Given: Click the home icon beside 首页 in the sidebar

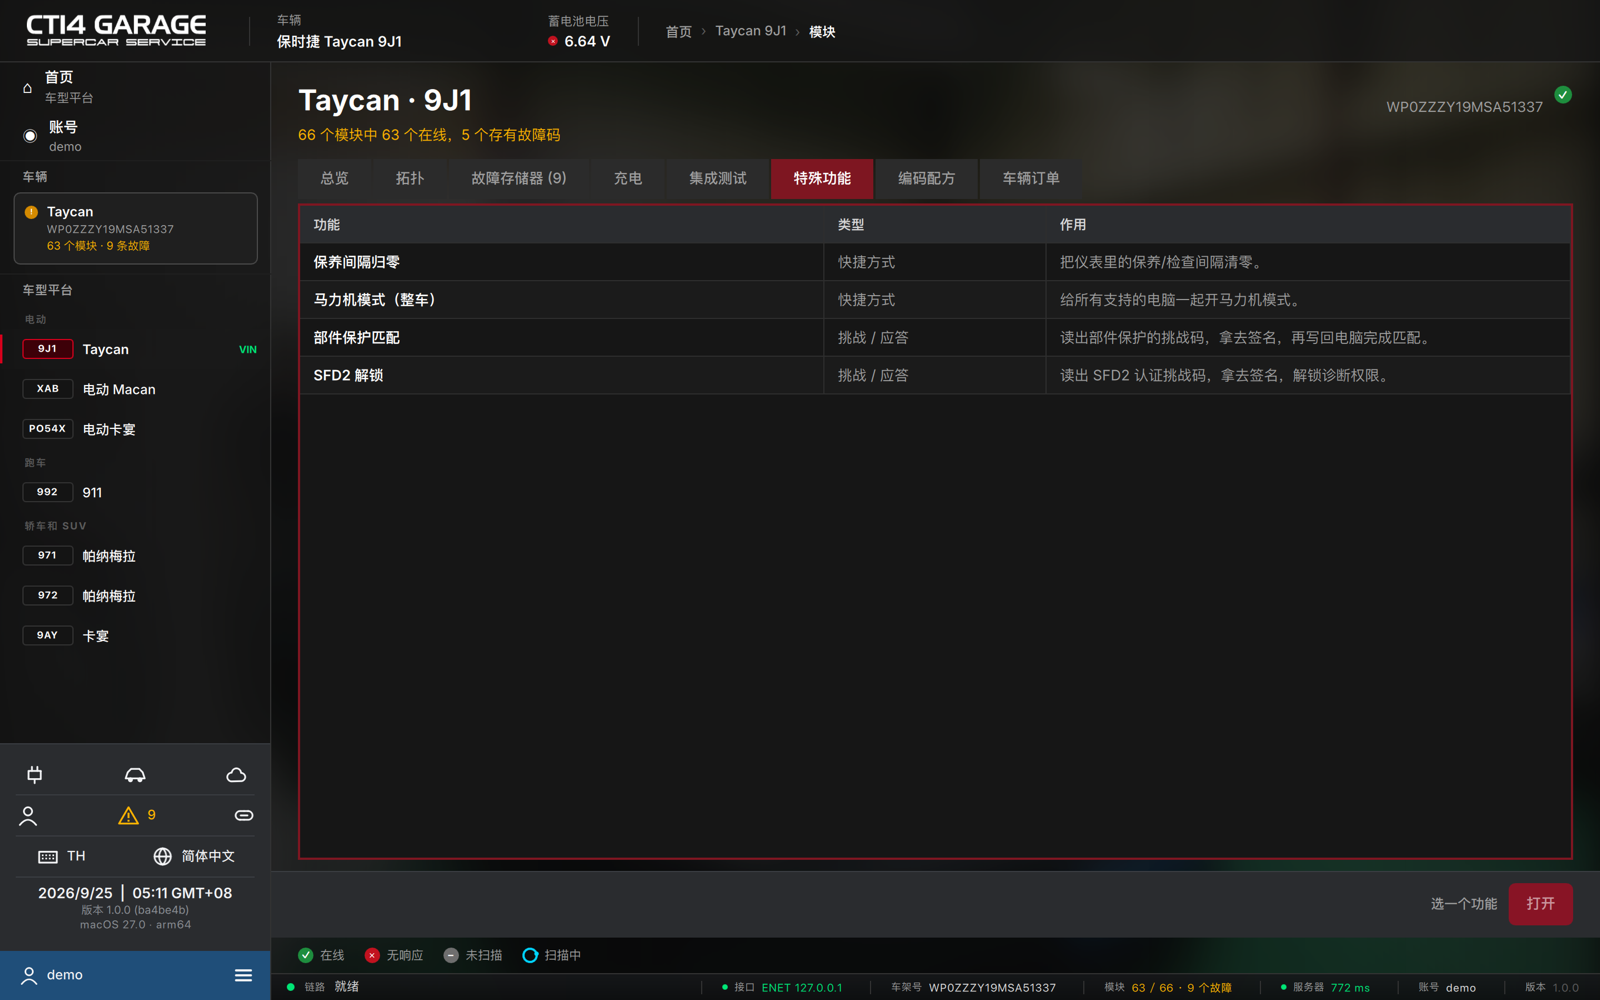Looking at the screenshot, I should [27, 88].
